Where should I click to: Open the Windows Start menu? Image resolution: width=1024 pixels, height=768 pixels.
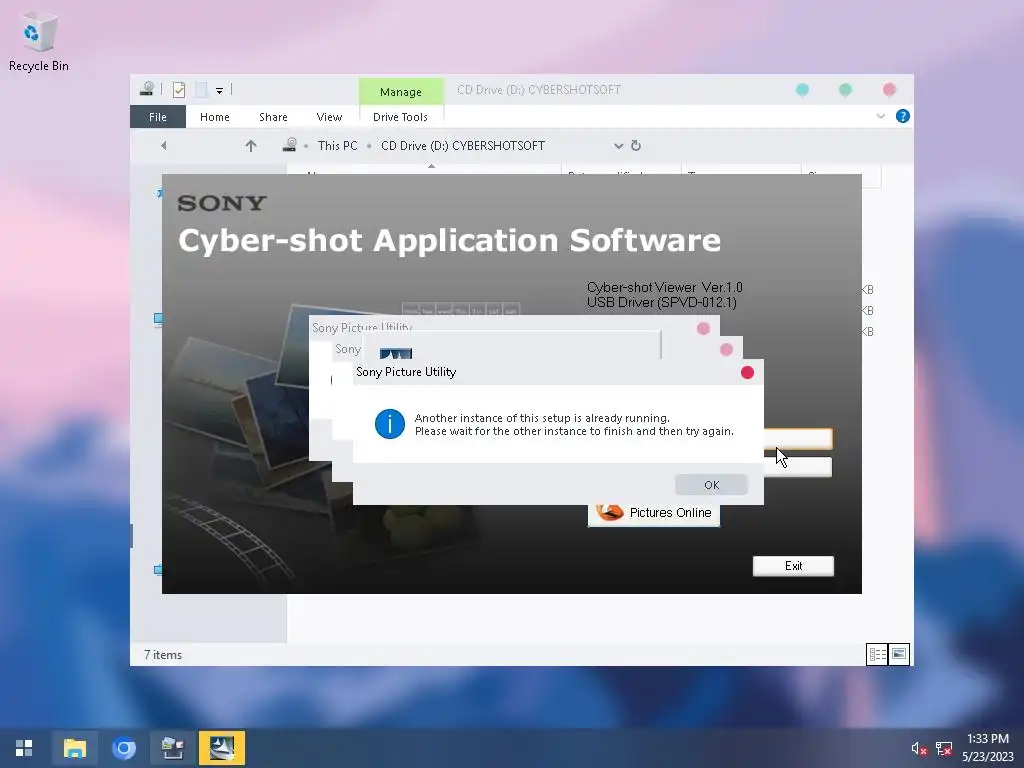pyautogui.click(x=24, y=748)
